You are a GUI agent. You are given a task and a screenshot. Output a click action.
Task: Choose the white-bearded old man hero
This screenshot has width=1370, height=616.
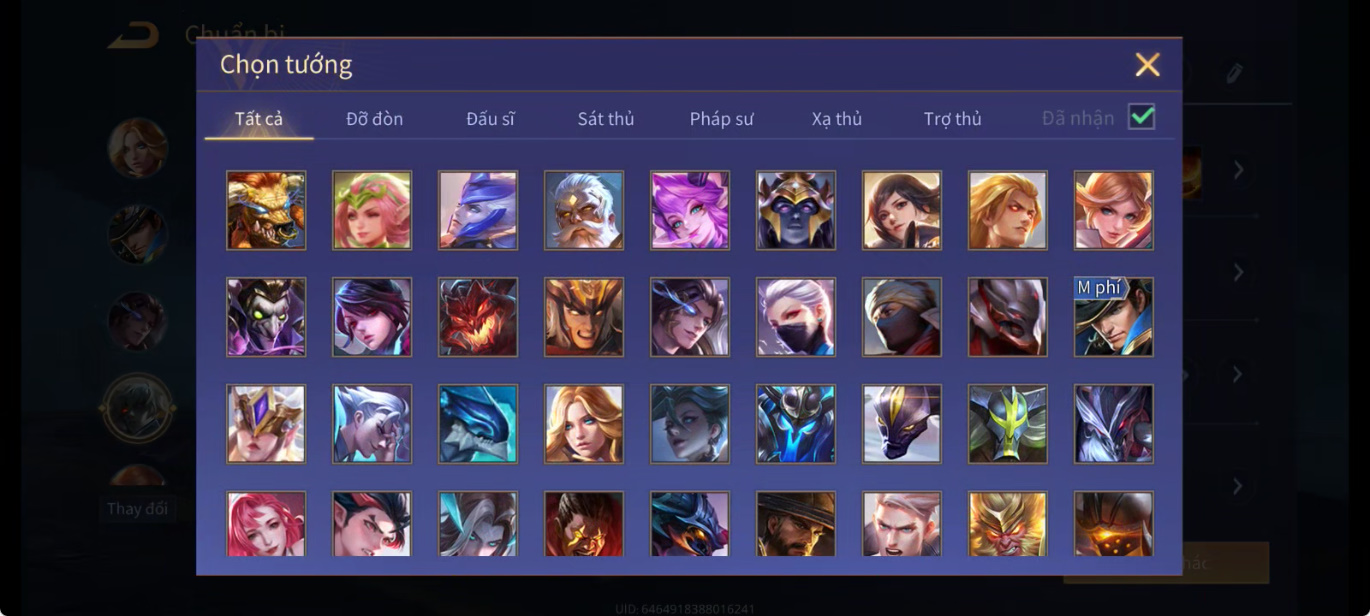point(584,210)
